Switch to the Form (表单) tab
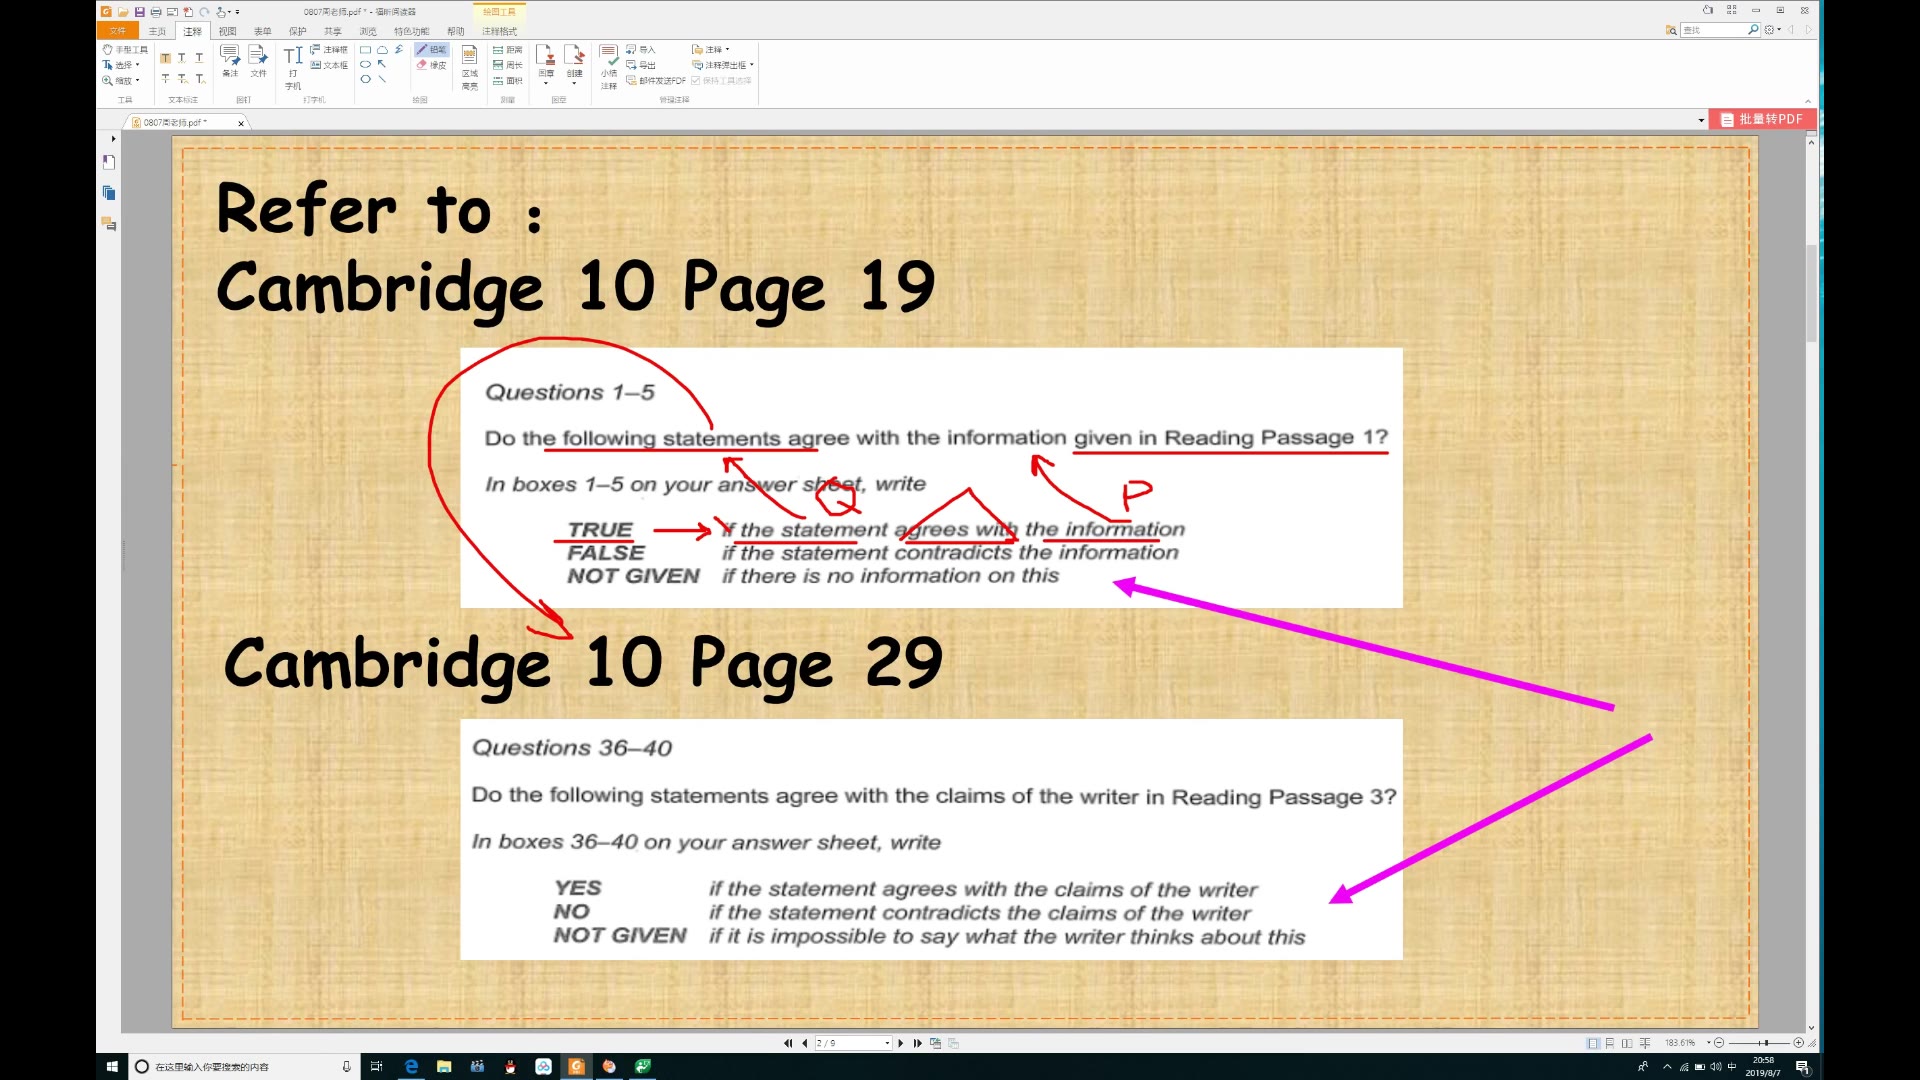The image size is (1920, 1080). coord(262,31)
